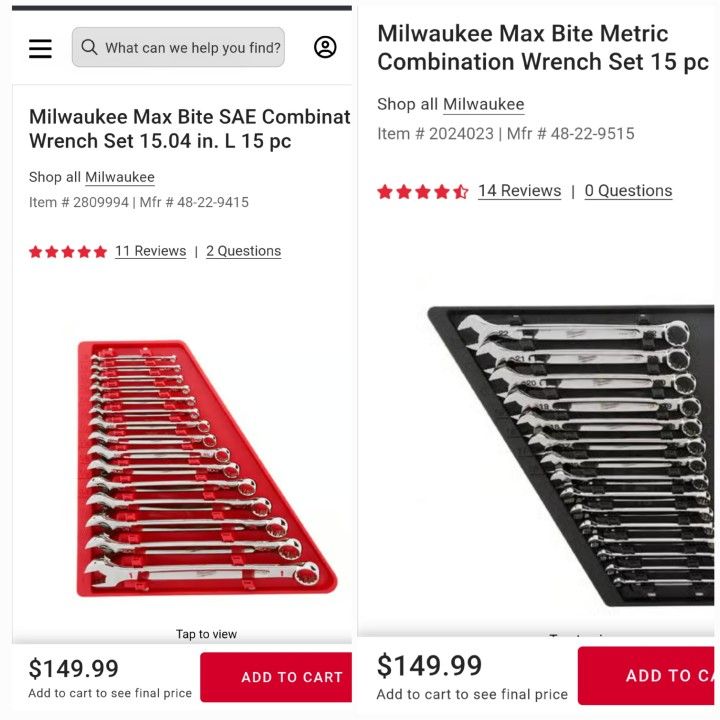Add the Metric wrench set to cart
Image resolution: width=720 pixels, height=720 pixels.
pyautogui.click(x=650, y=675)
